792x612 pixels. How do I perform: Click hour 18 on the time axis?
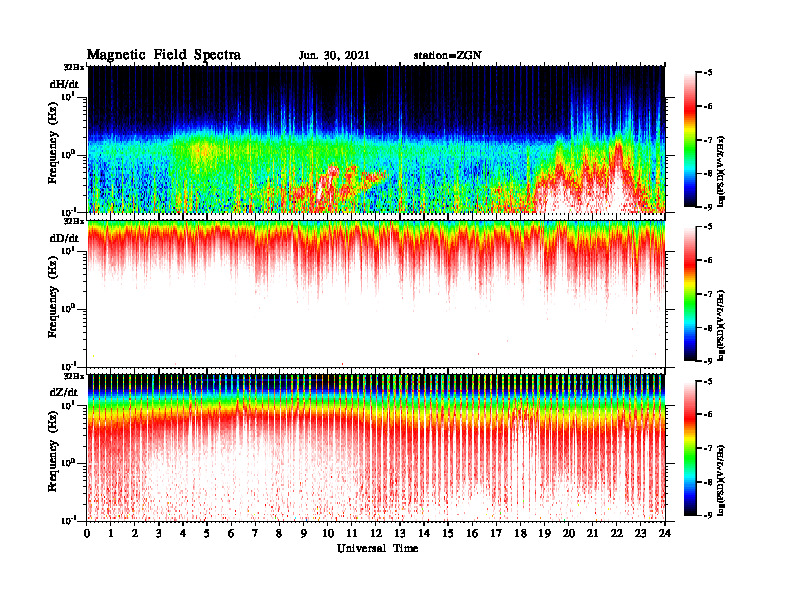tap(520, 533)
